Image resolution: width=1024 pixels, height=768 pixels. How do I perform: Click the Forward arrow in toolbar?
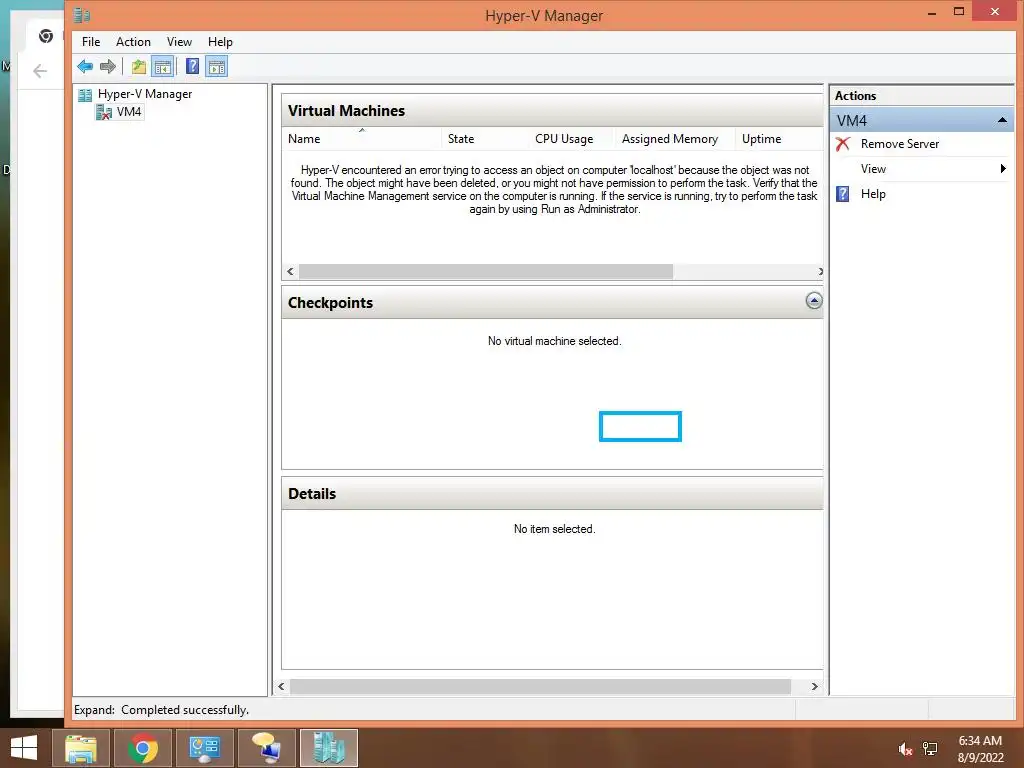[x=108, y=67]
